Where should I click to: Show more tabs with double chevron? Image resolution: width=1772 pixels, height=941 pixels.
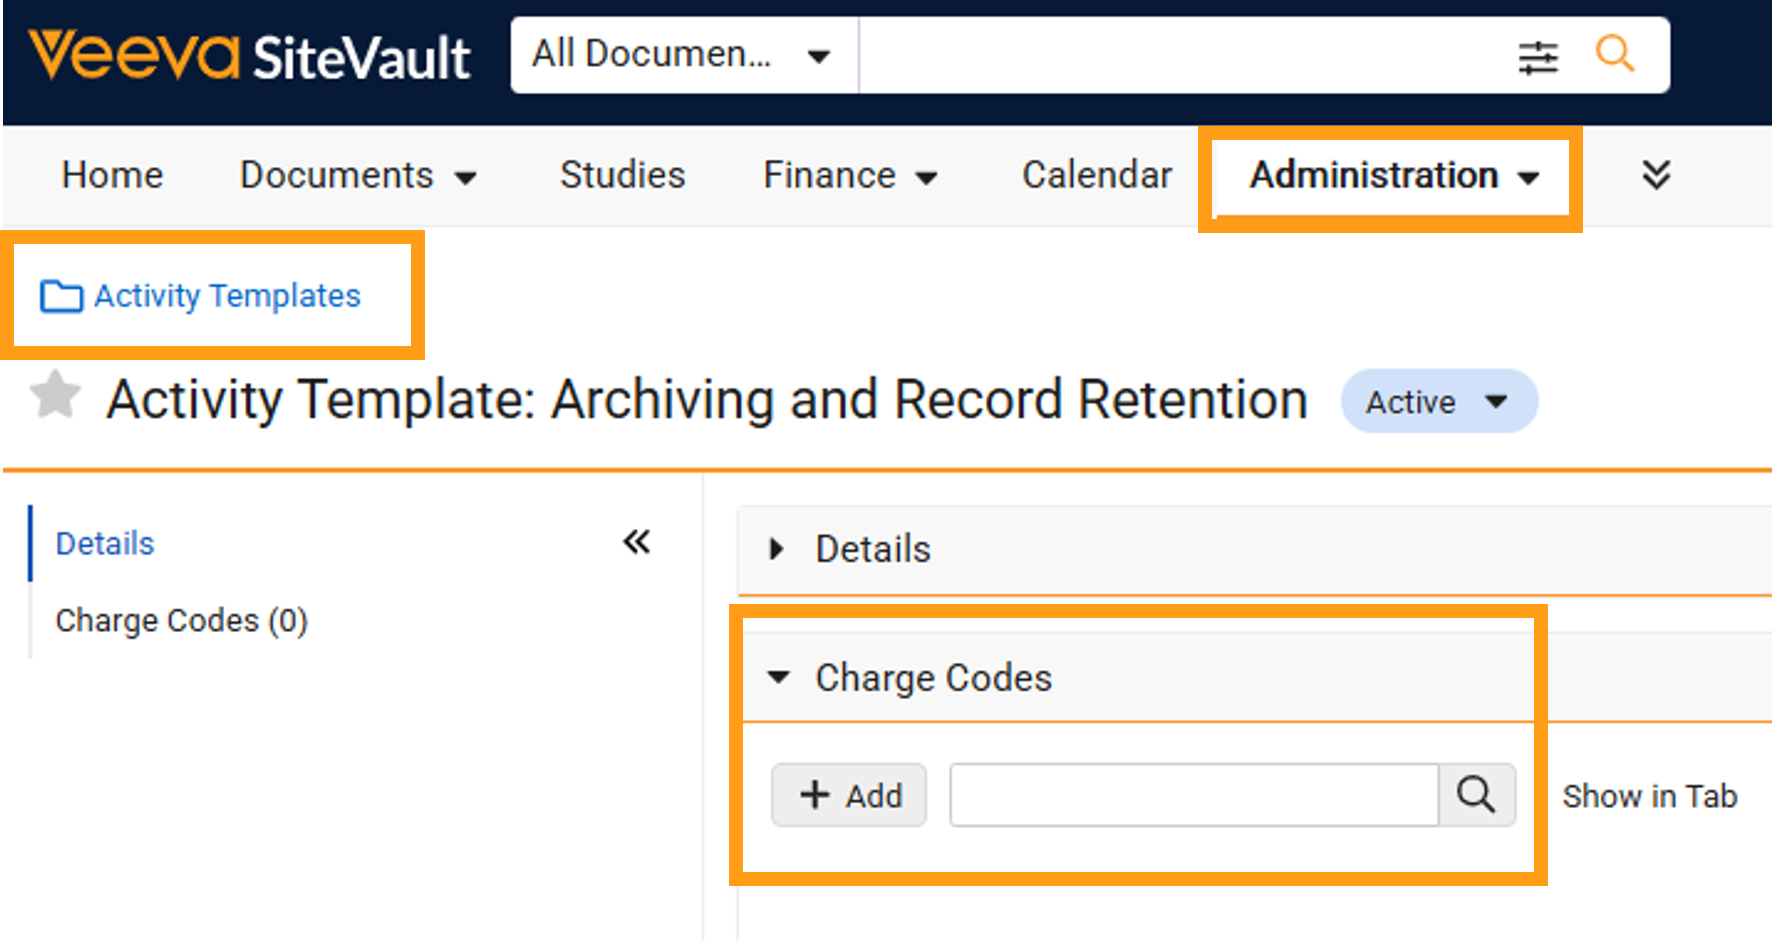(x=1656, y=175)
